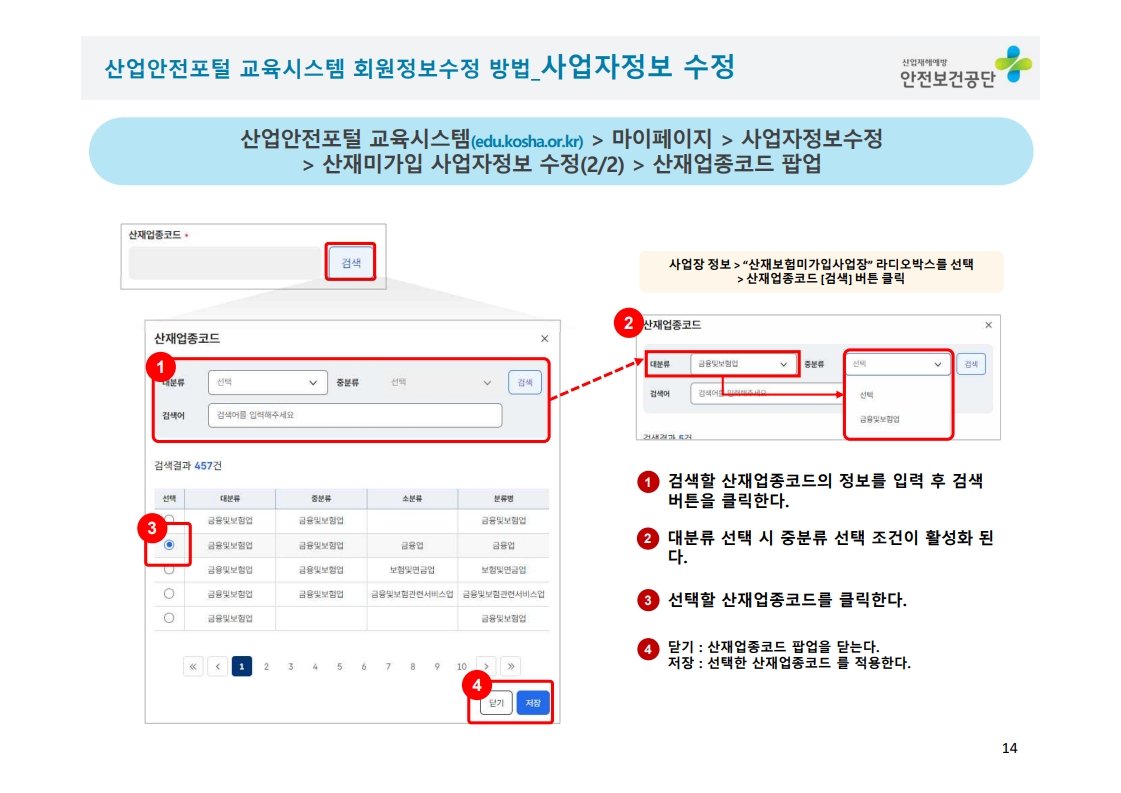This screenshot has width=1121, height=793.
Task: Select the radio button for the 금융업 row
Action: [x=169, y=545]
